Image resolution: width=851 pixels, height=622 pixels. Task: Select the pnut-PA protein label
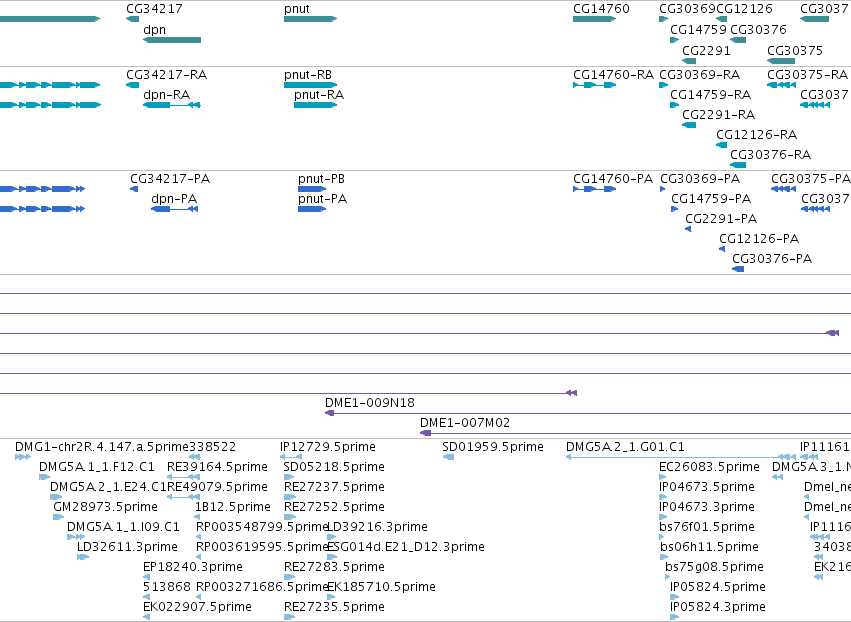(322, 199)
